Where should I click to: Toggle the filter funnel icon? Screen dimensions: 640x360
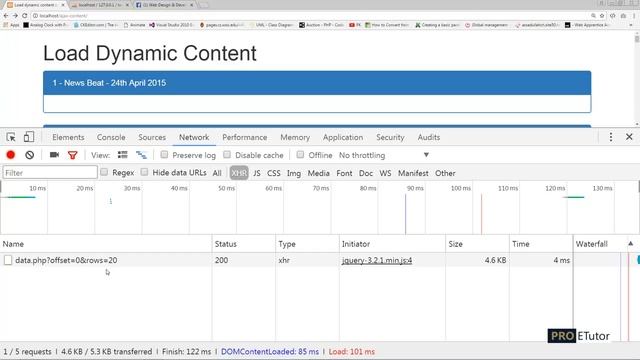pyautogui.click(x=73, y=155)
